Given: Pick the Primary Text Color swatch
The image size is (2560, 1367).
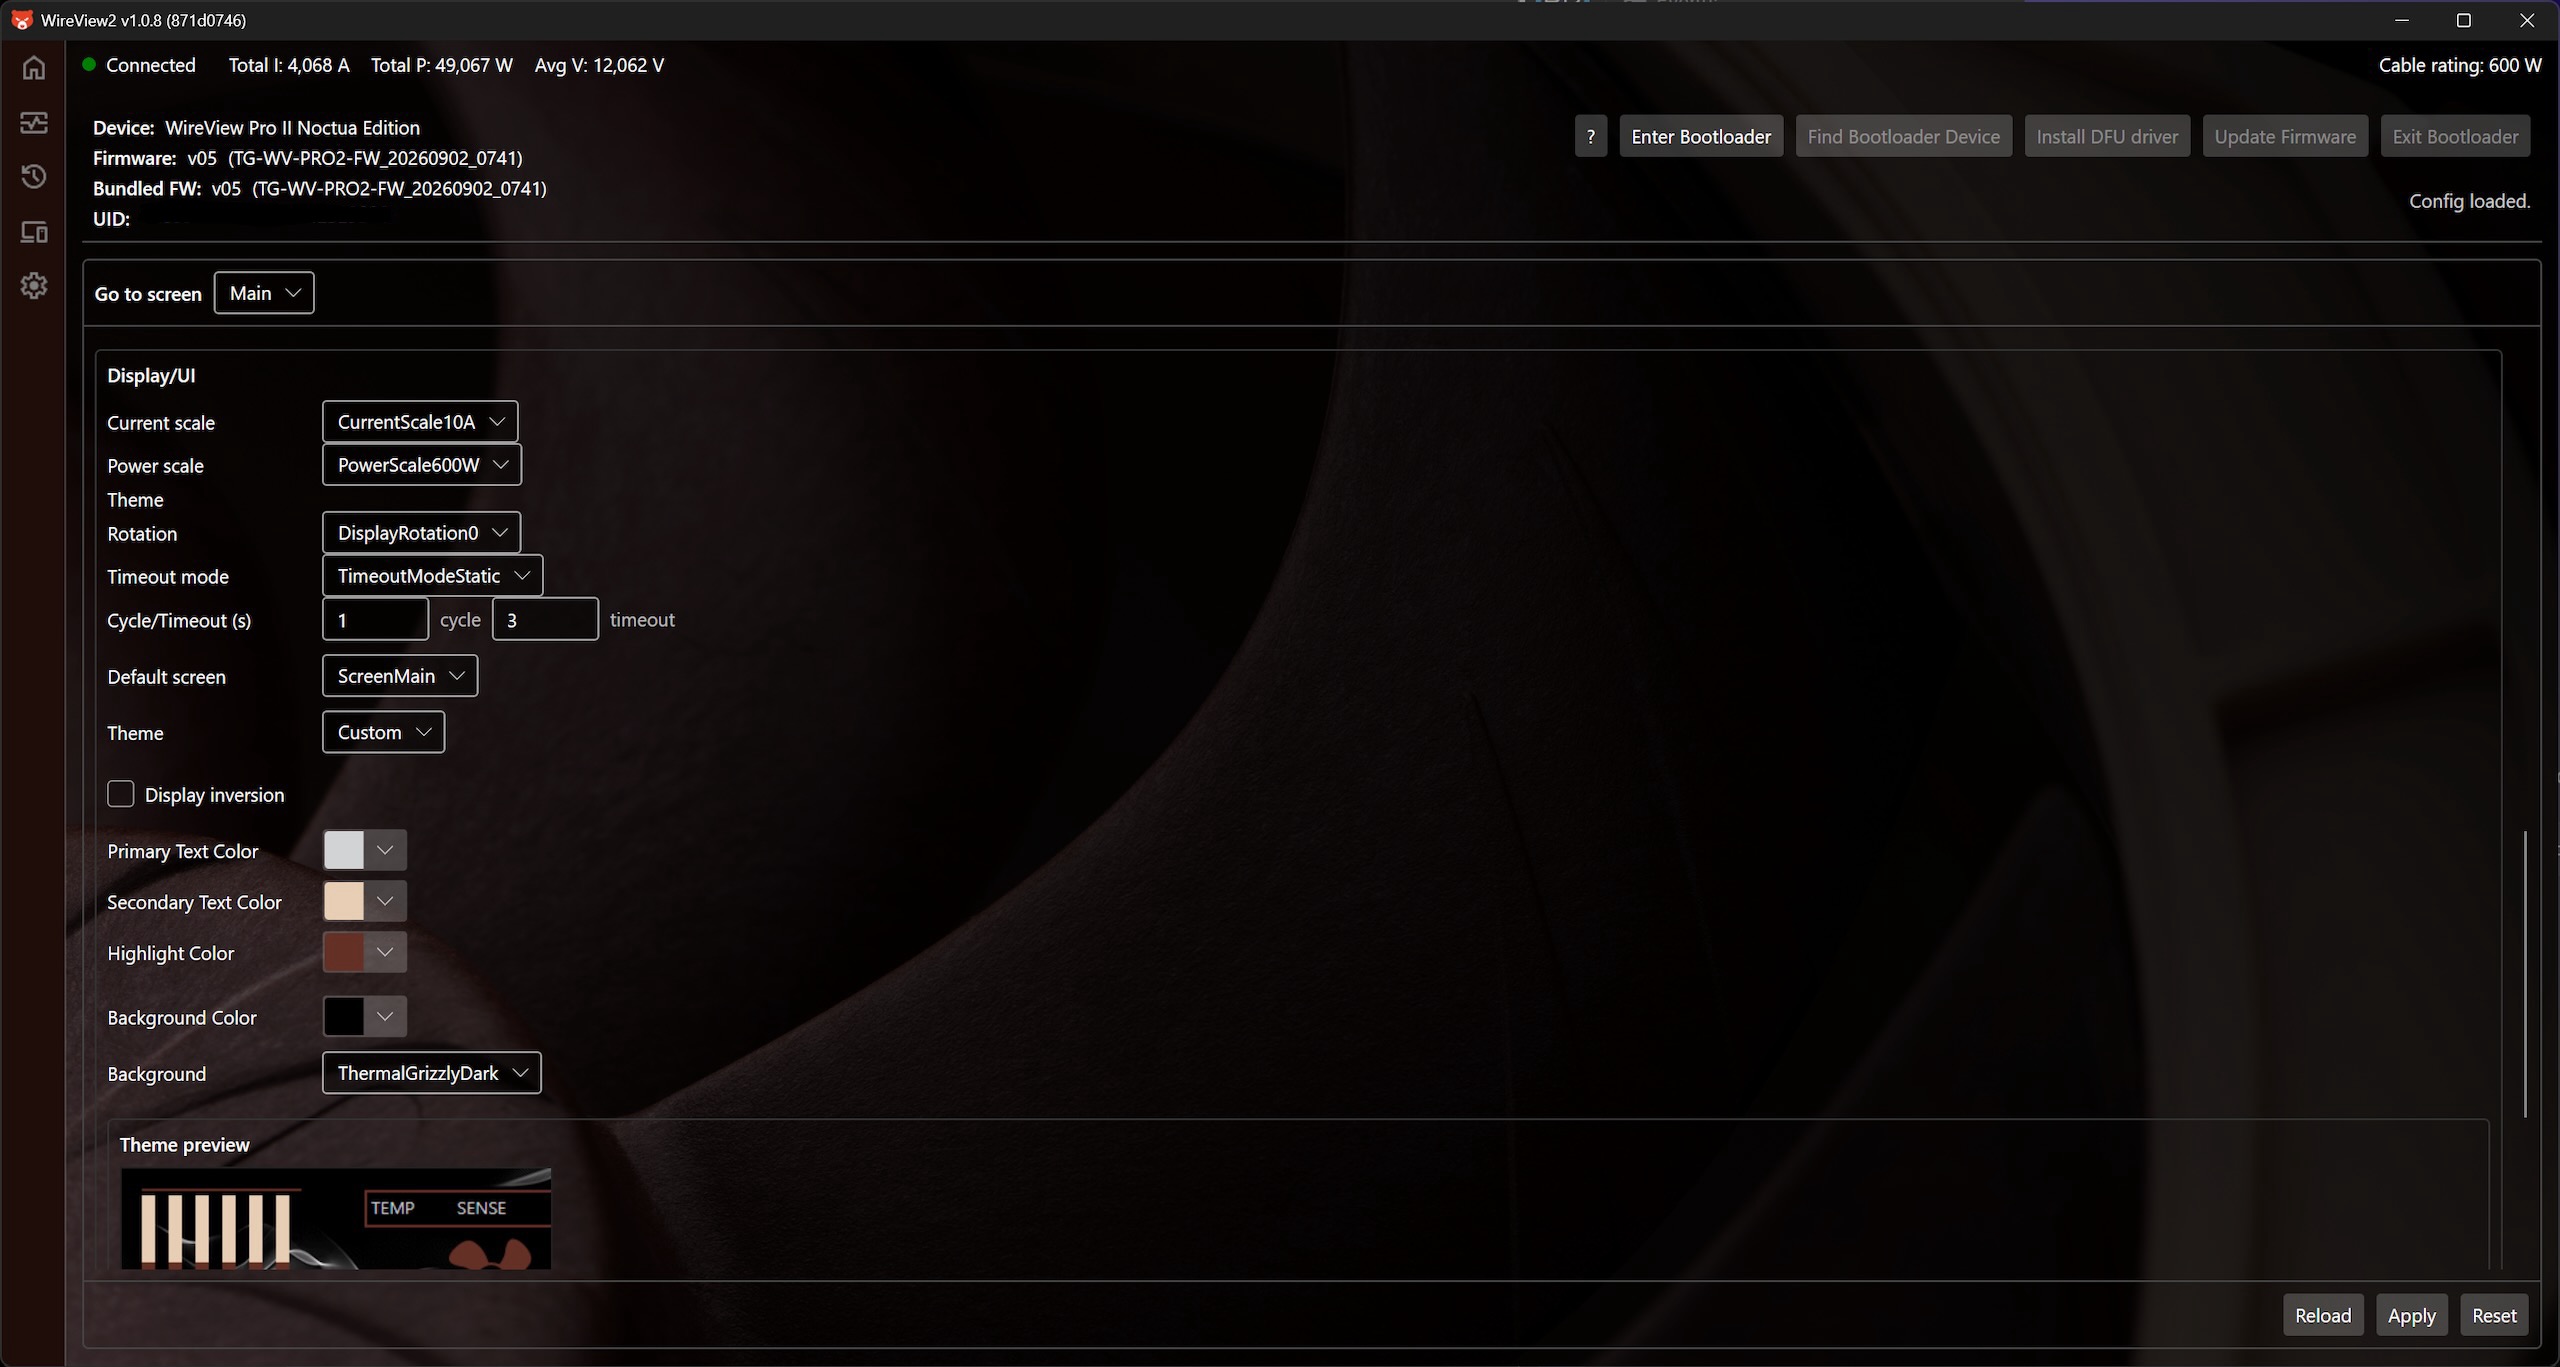Looking at the screenshot, I should pyautogui.click(x=344, y=850).
